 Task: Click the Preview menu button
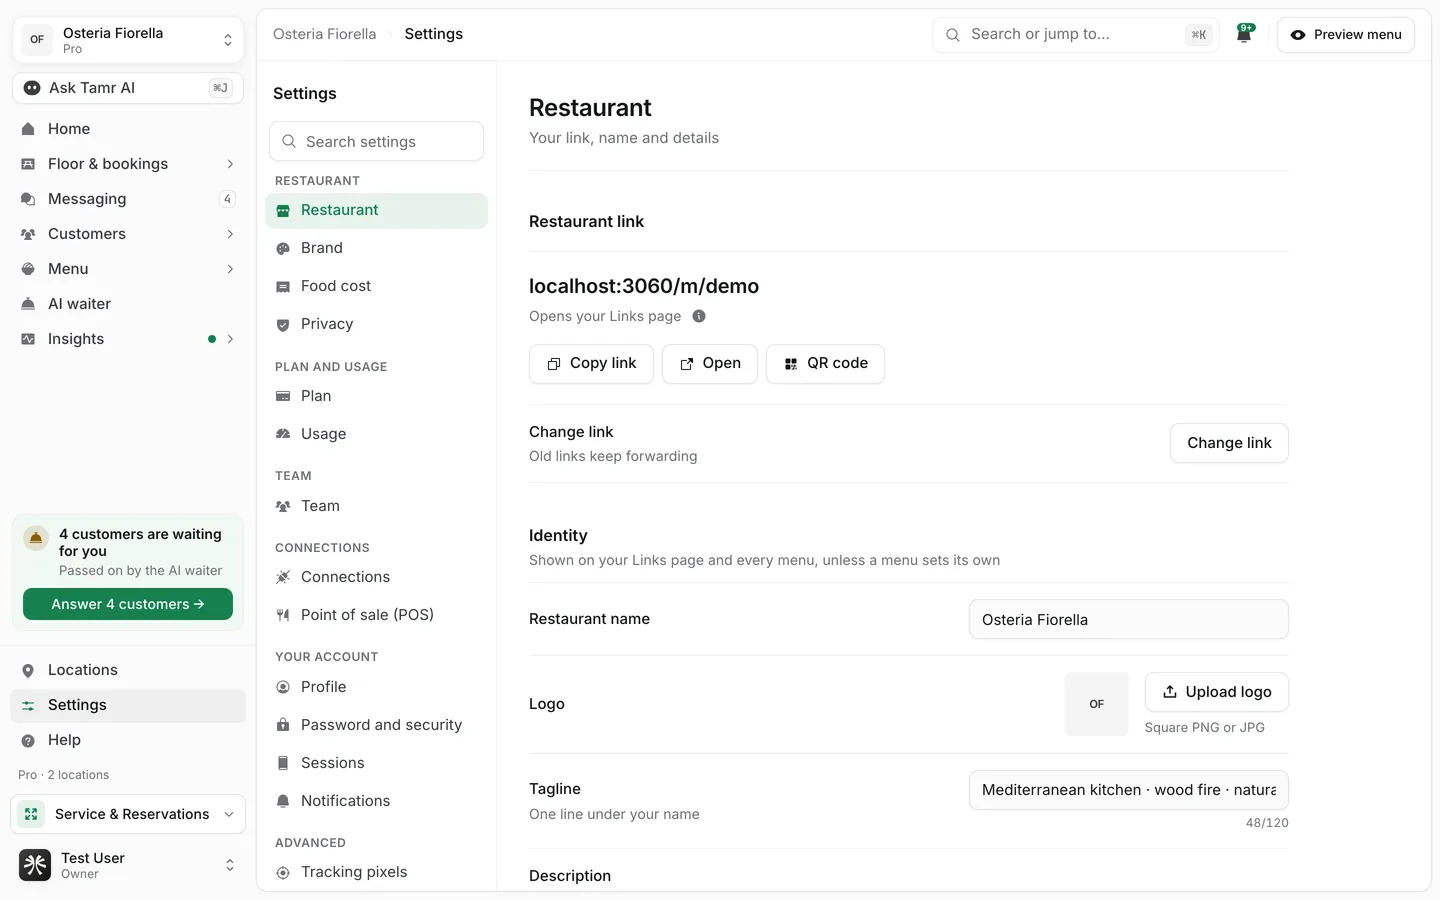1346,34
